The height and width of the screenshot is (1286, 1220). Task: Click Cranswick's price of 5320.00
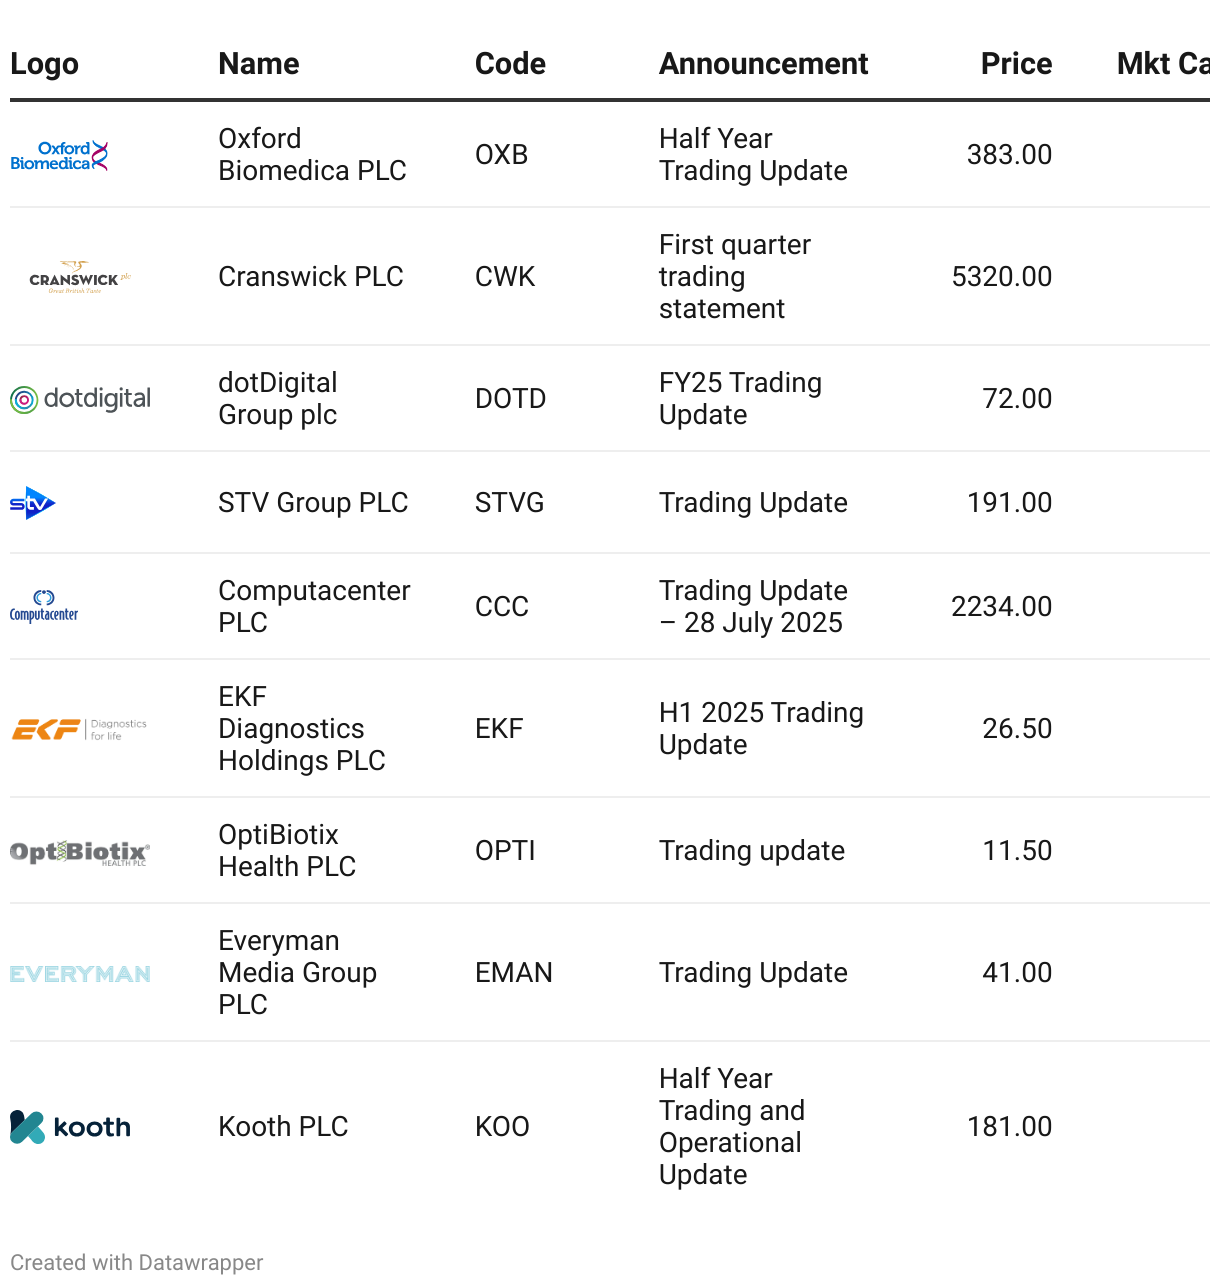[1001, 277]
